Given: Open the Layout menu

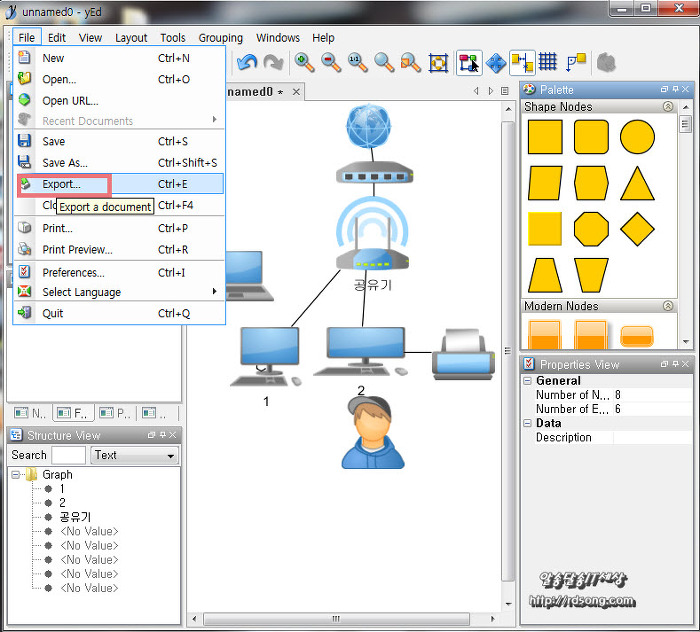Looking at the screenshot, I should pos(131,38).
